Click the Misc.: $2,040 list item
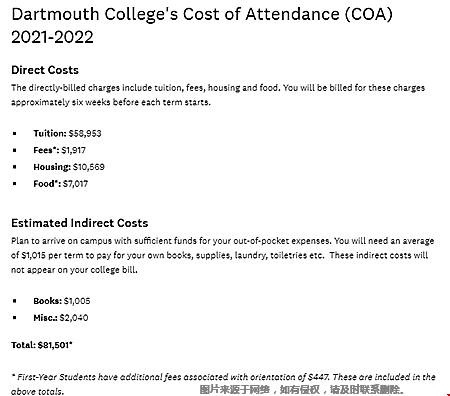This screenshot has height=396, width=450. pos(61,318)
